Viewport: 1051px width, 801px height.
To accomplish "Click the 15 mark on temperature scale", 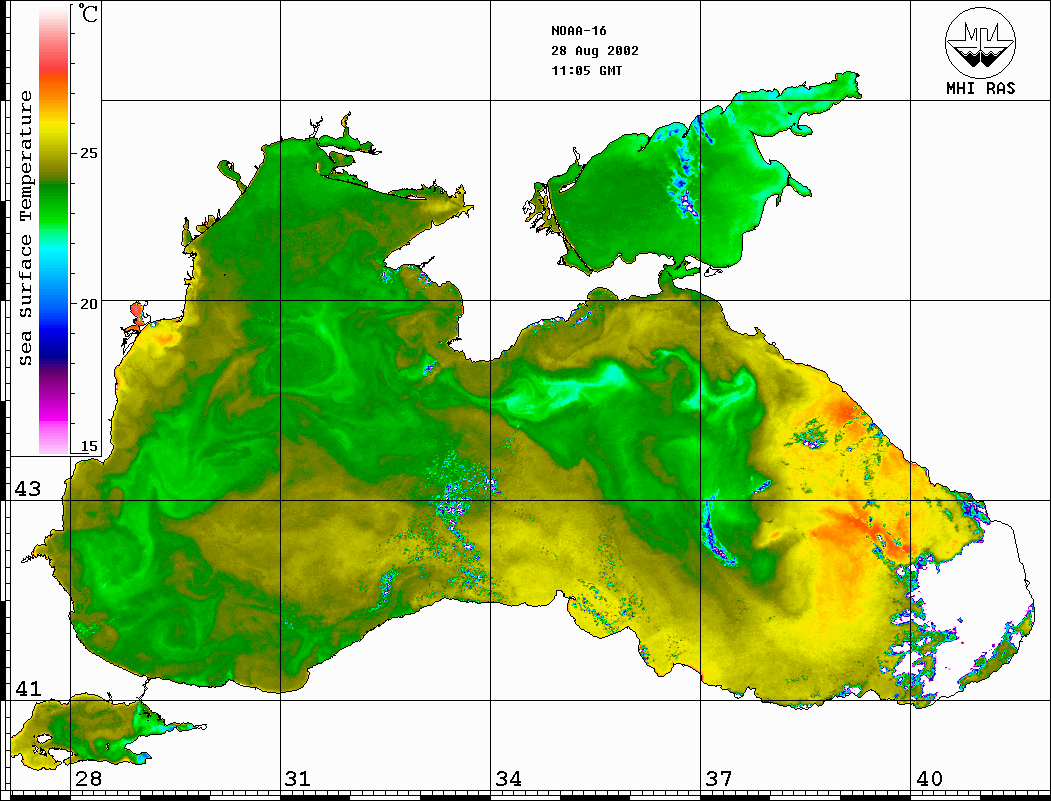I will coord(88,446).
